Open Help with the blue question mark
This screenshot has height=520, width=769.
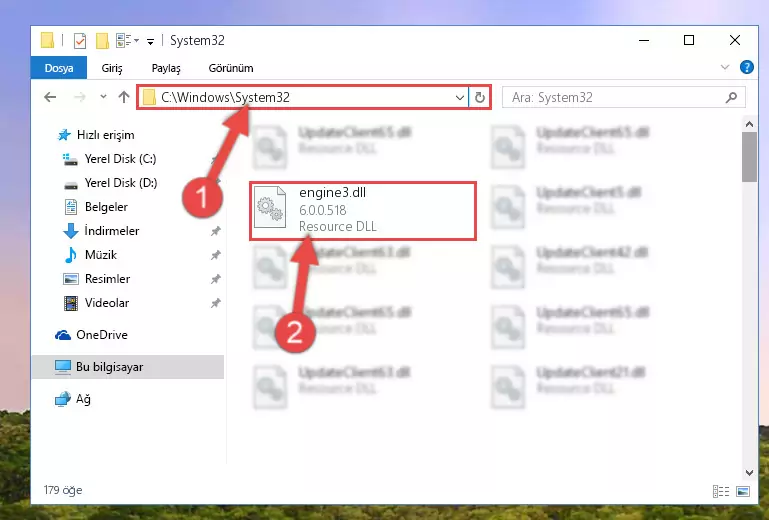click(746, 67)
